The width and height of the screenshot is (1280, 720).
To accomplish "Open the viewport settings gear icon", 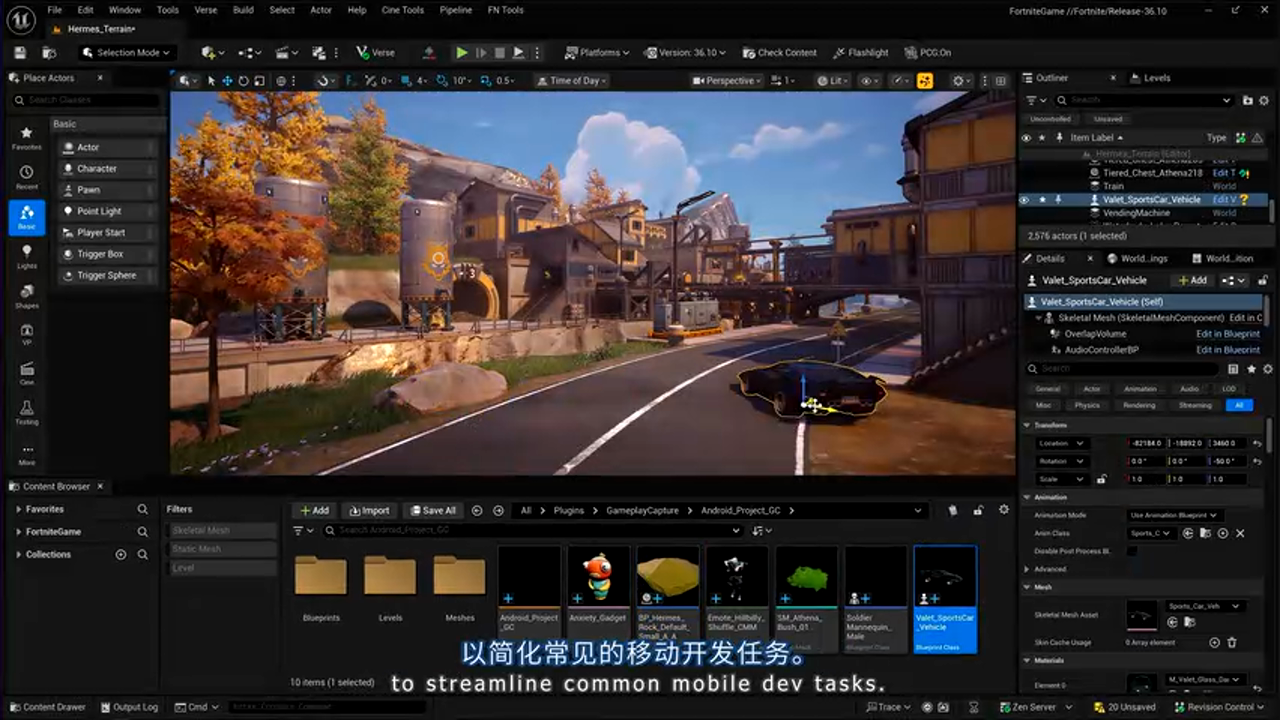I will tap(956, 81).
